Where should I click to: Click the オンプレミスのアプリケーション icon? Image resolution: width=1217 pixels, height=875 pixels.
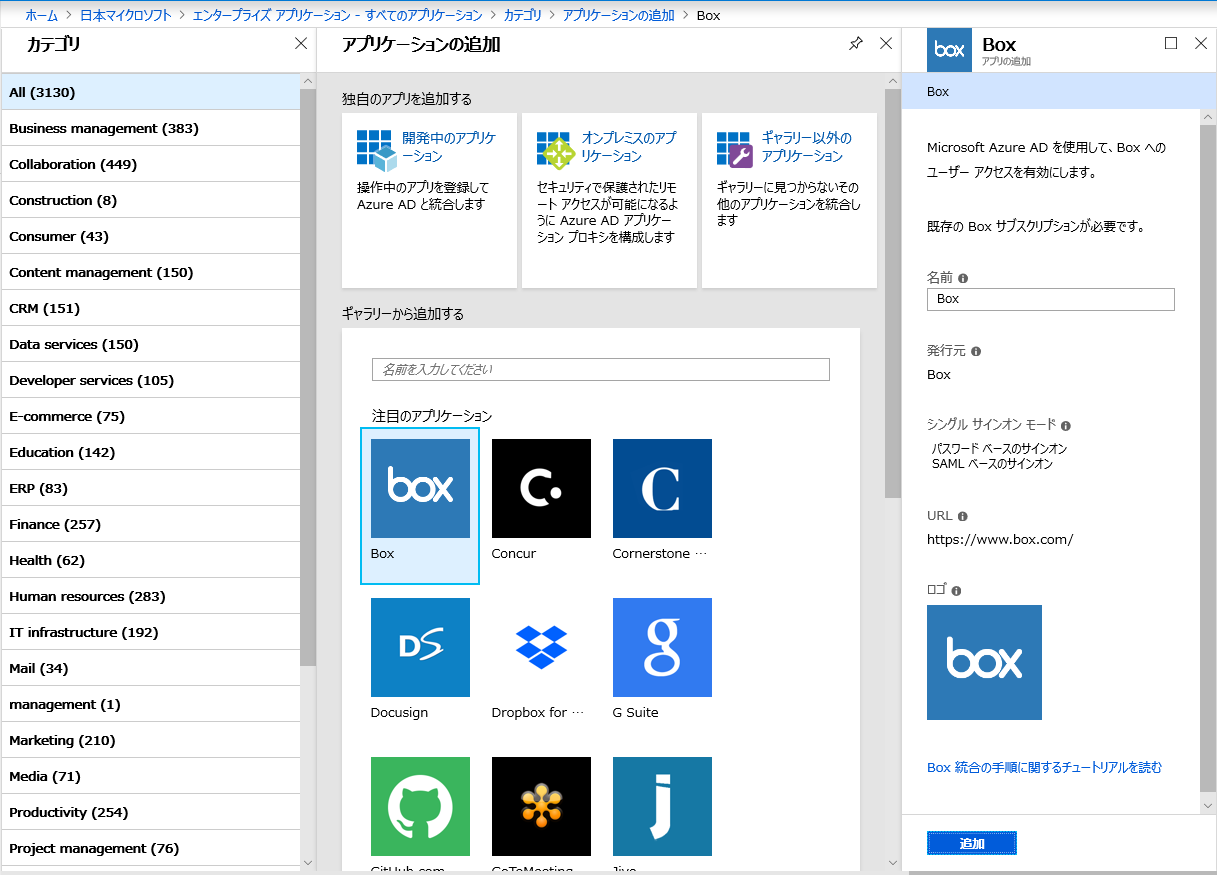(x=556, y=149)
